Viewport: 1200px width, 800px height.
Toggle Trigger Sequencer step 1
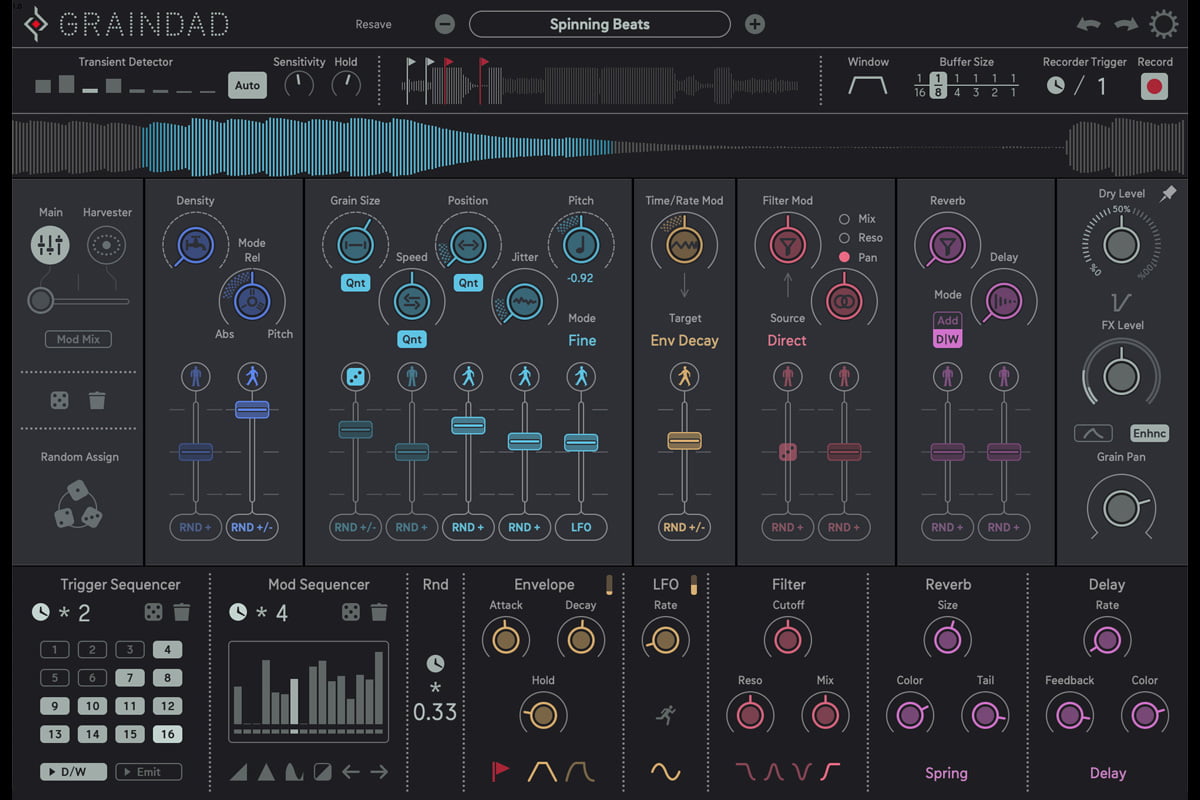[54, 649]
